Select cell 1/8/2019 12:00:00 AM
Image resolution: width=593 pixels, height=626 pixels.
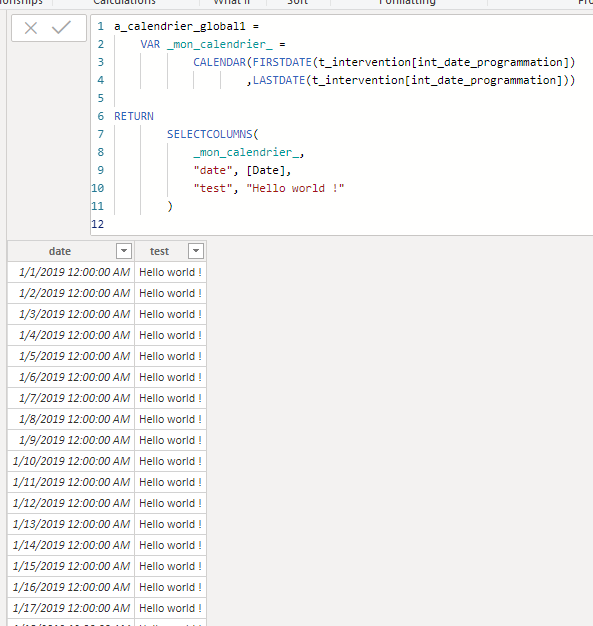pos(71,419)
